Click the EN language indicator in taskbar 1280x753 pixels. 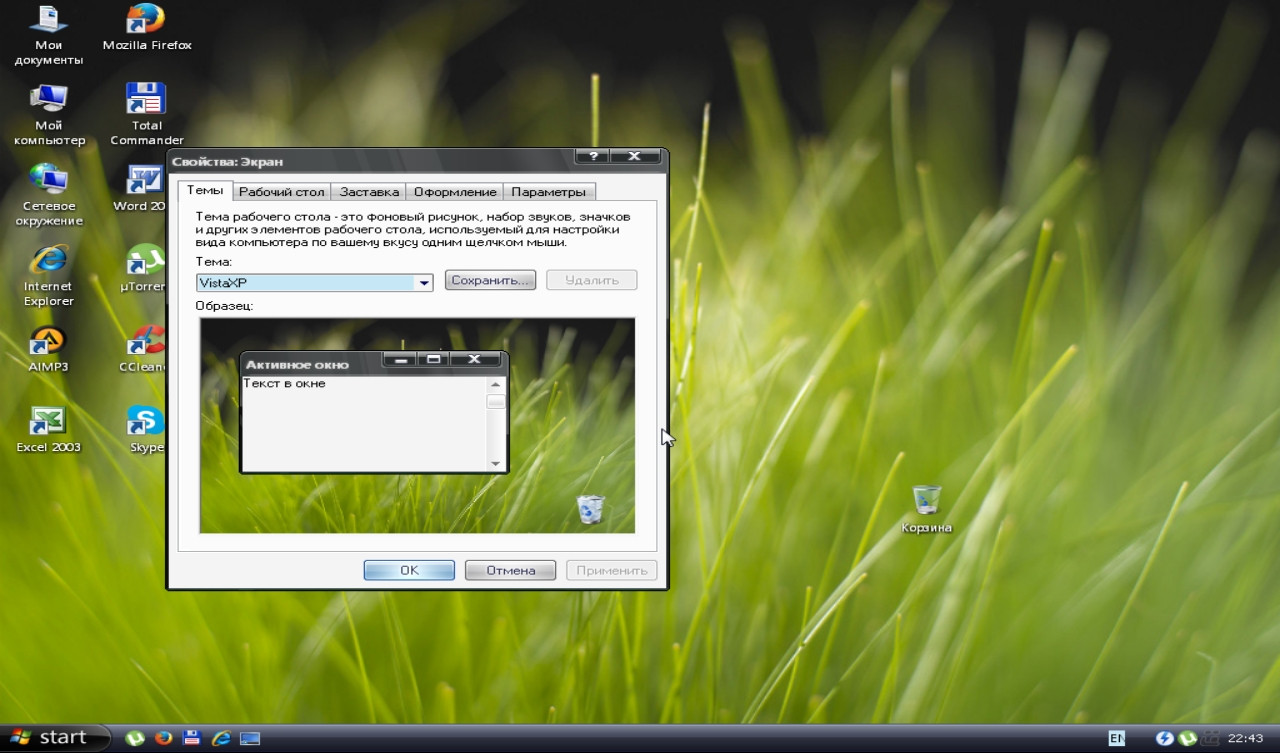coord(1116,738)
